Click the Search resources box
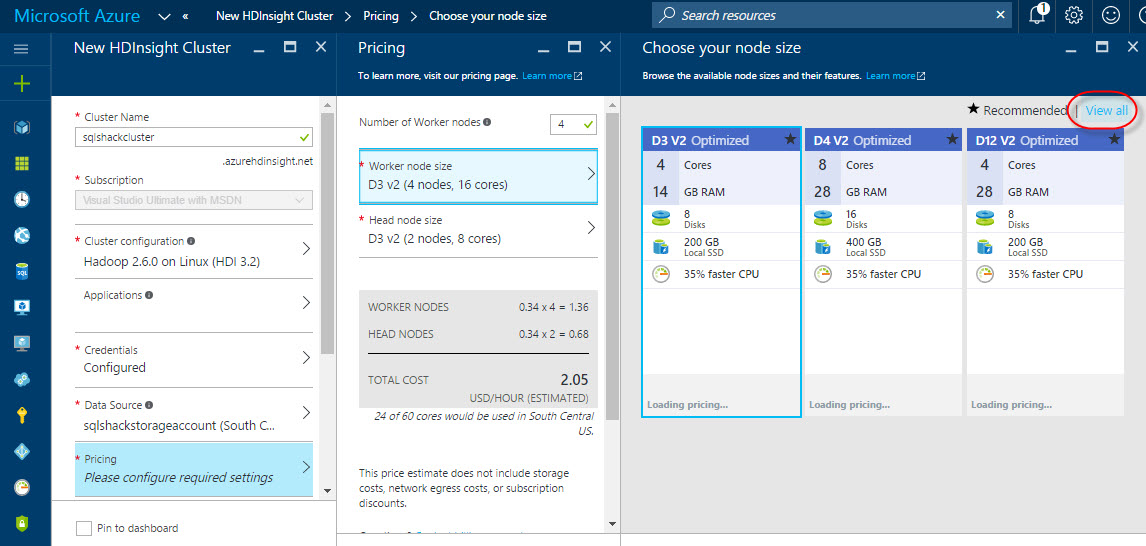Viewport: 1146px width, 546px height. [x=832, y=15]
